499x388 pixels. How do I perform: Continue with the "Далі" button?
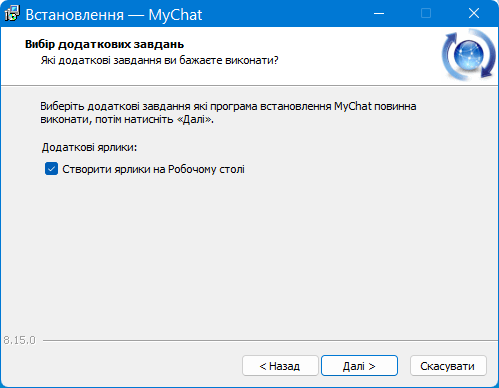359,366
